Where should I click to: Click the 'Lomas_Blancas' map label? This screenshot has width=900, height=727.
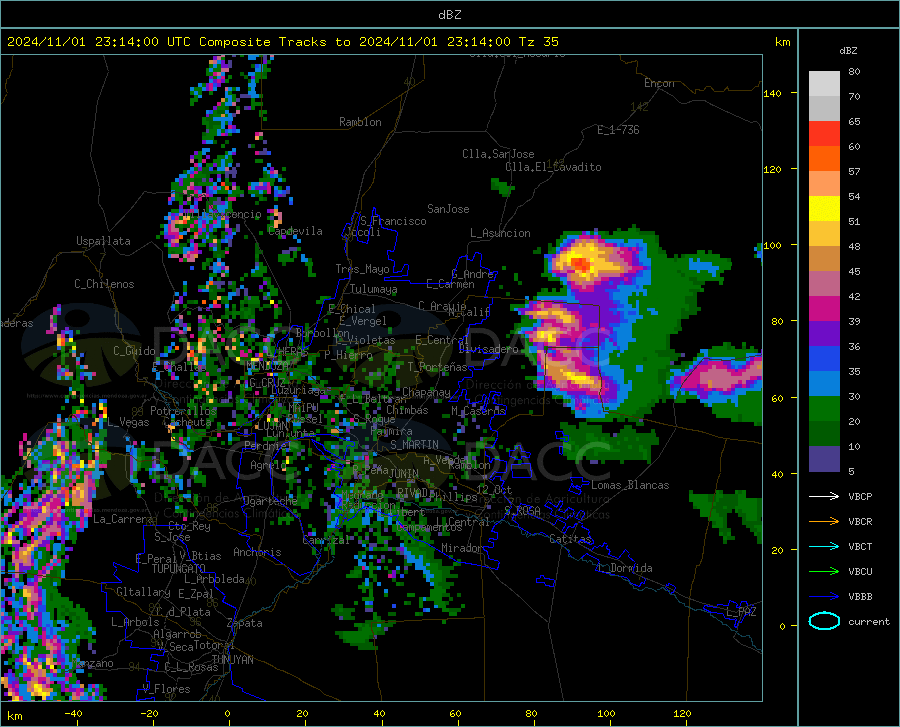point(630,485)
